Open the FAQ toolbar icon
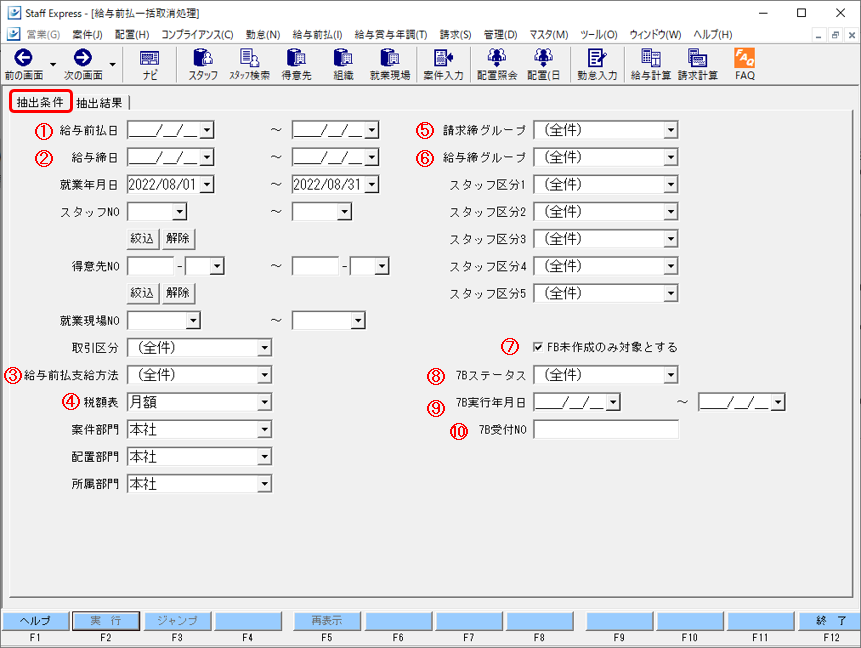861x648 pixels. tap(745, 65)
